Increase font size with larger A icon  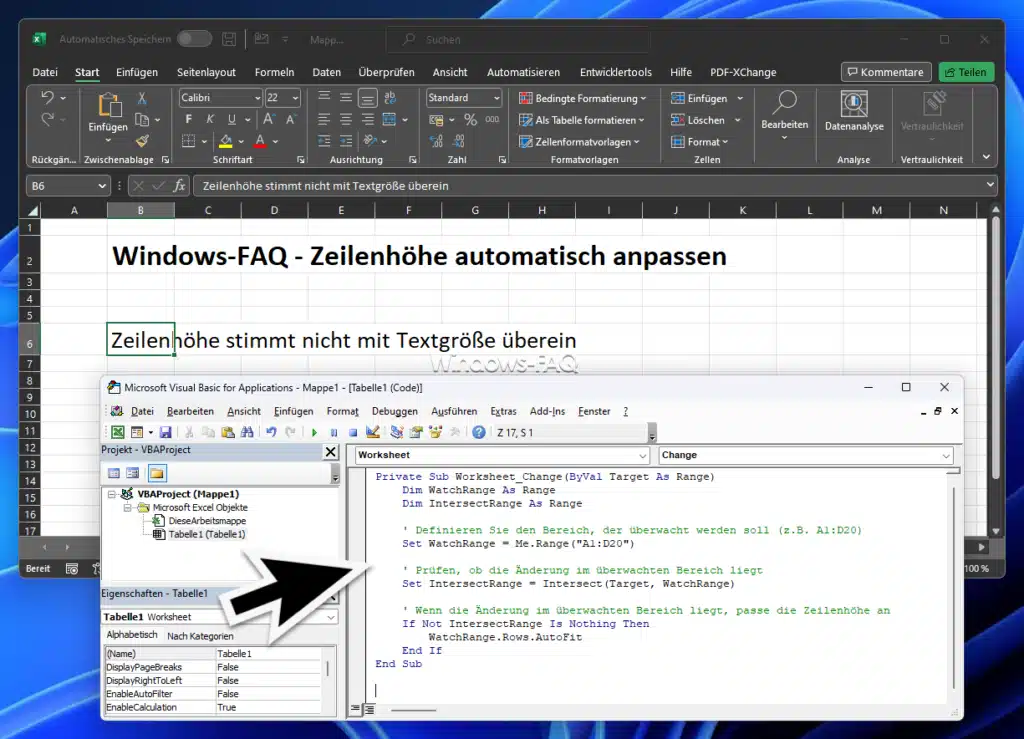(268, 119)
